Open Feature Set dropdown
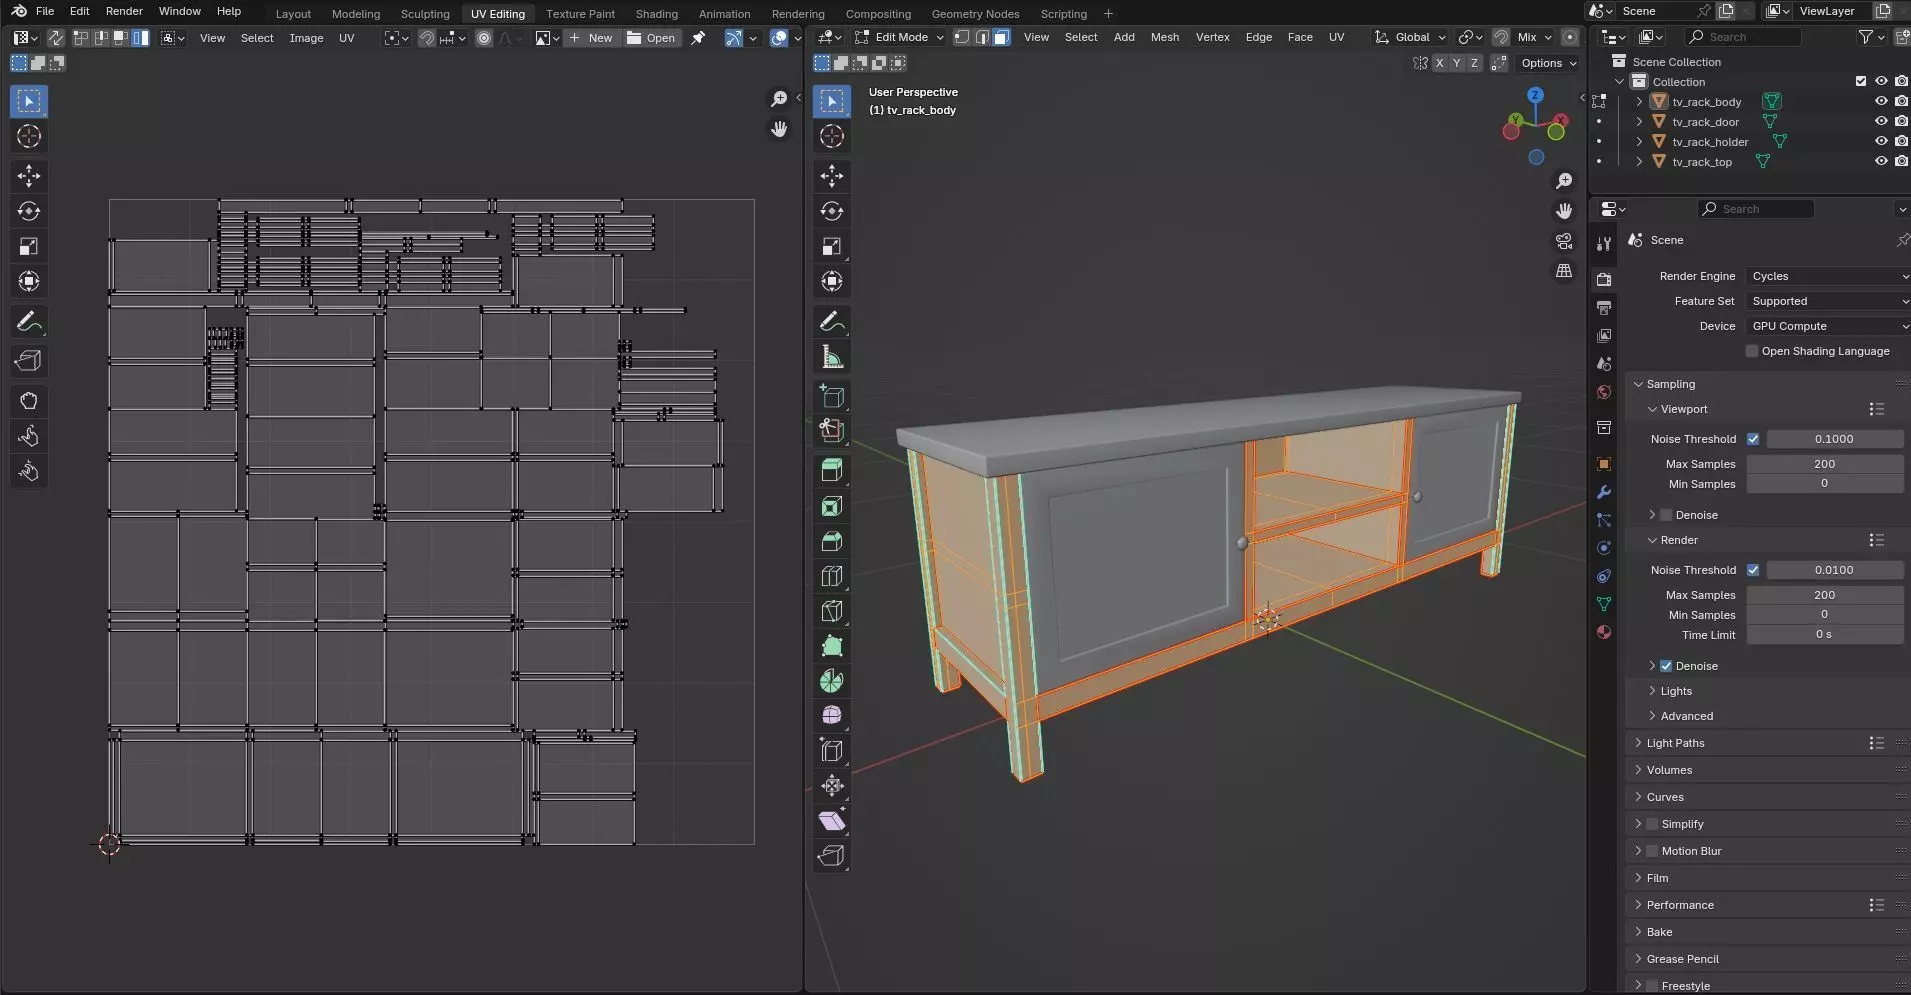This screenshot has height=995, width=1911. (x=1828, y=301)
